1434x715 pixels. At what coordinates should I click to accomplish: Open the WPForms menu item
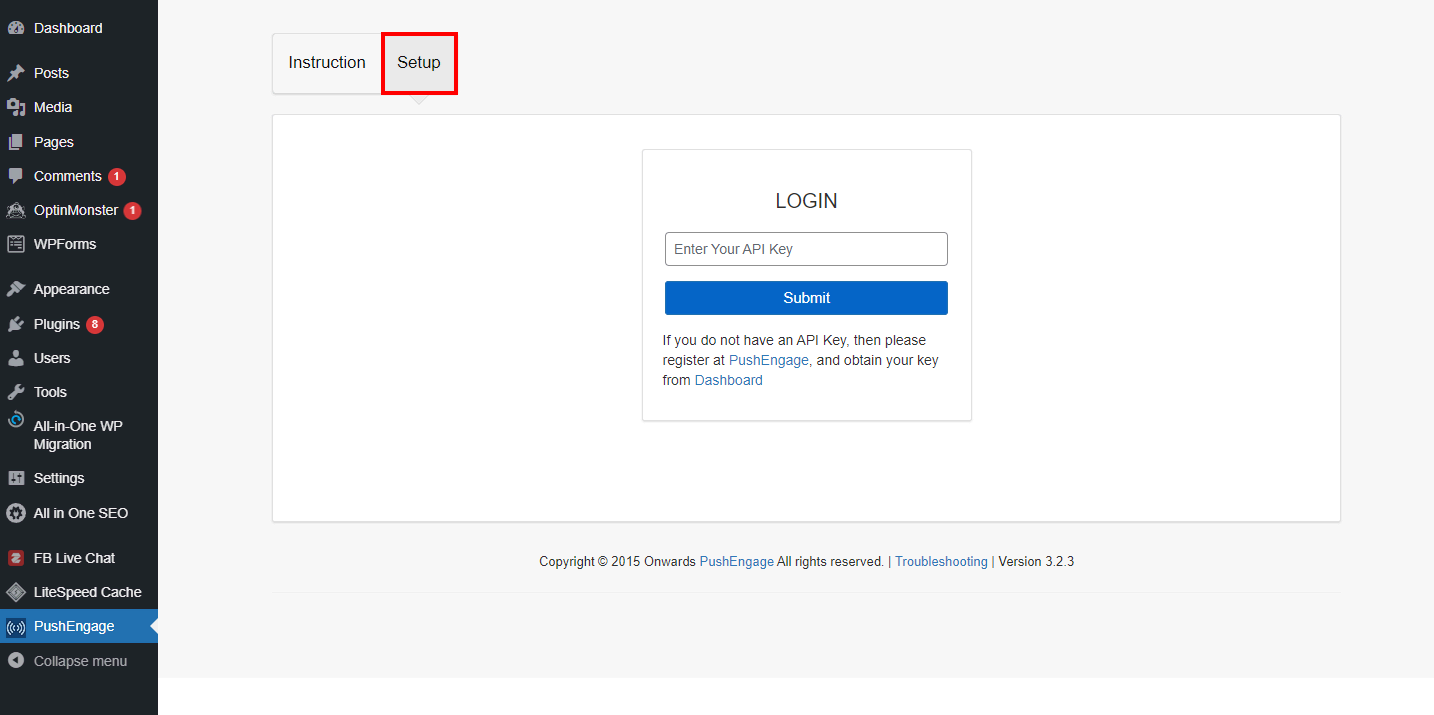(x=65, y=244)
